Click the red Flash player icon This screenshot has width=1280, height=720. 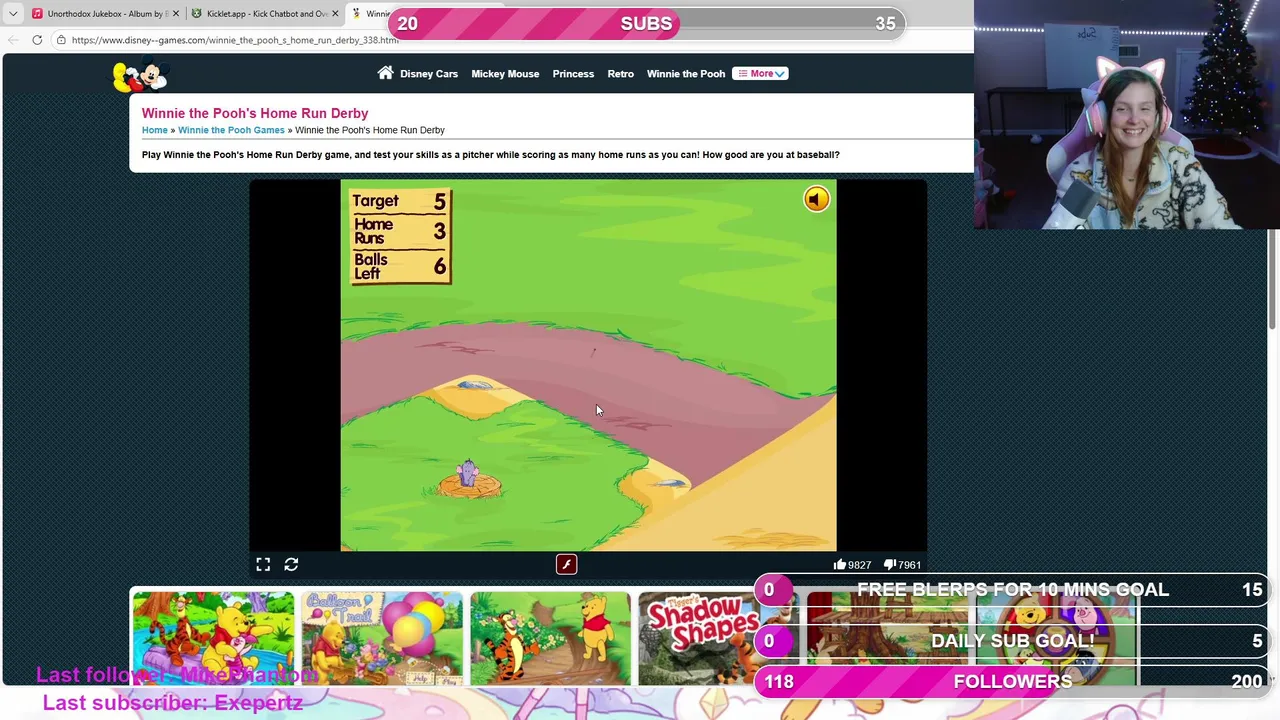[x=566, y=565]
